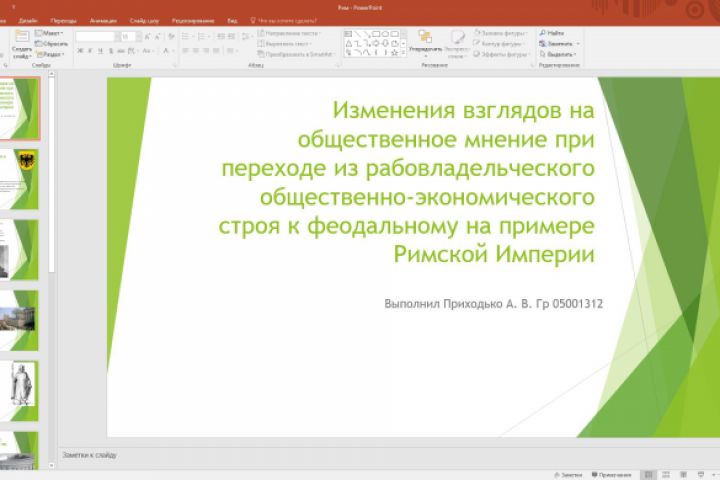Select the slide thumbnail with the statue drawing
Viewport: 720px width, 480px height.
19,391
